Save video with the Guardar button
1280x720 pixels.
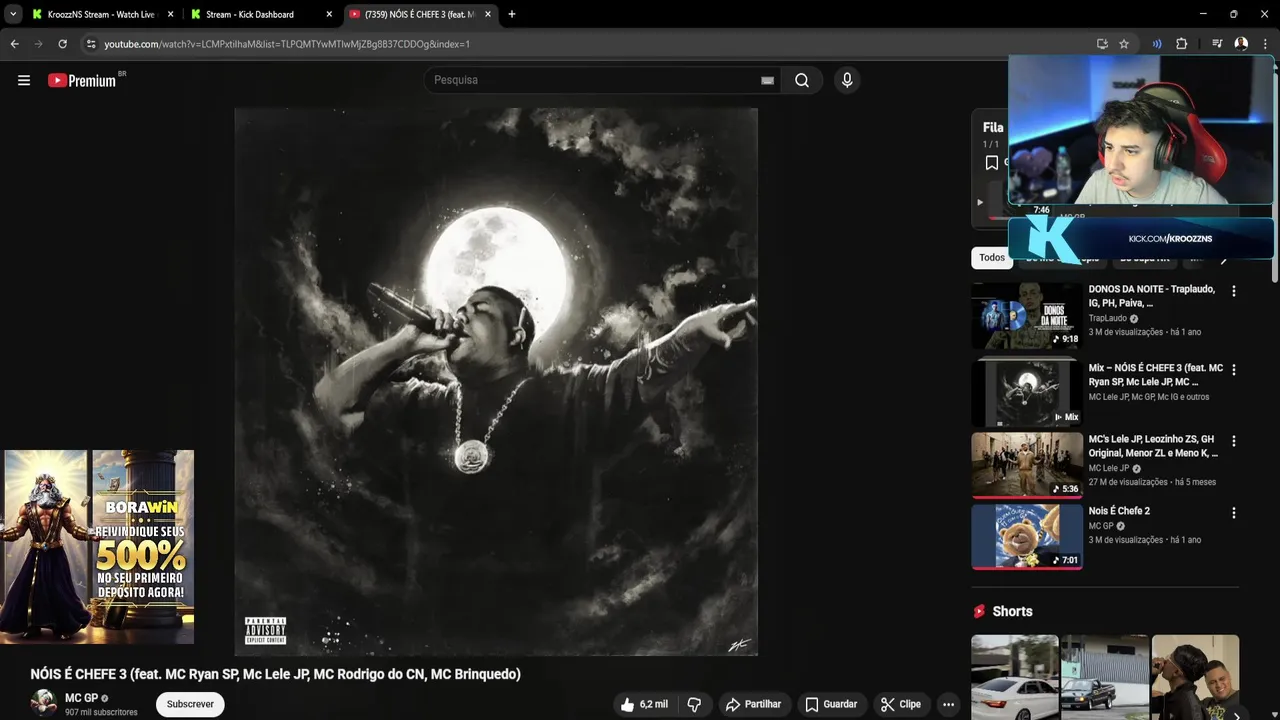[x=831, y=704]
